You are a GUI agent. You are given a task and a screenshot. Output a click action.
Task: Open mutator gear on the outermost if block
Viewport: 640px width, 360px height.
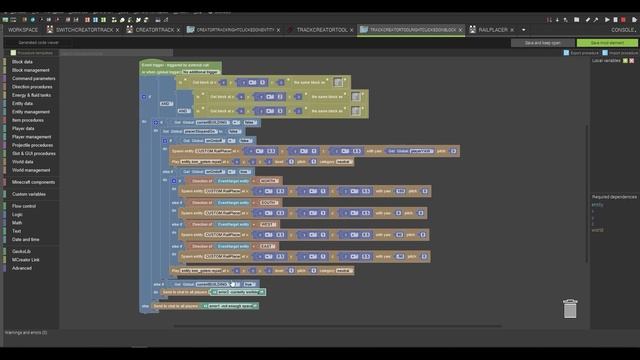144,97
